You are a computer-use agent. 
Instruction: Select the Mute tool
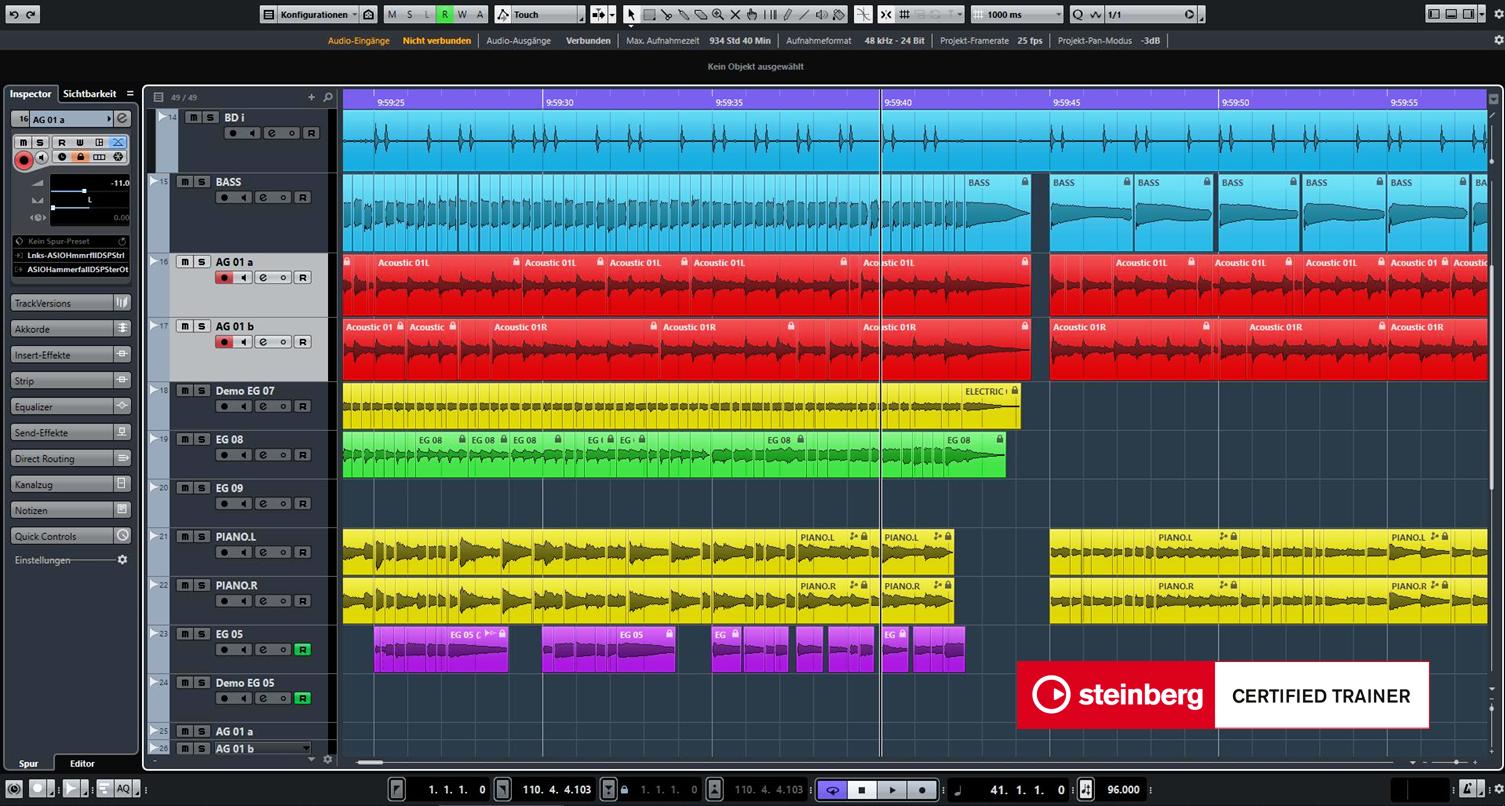pyautogui.click(x=735, y=14)
